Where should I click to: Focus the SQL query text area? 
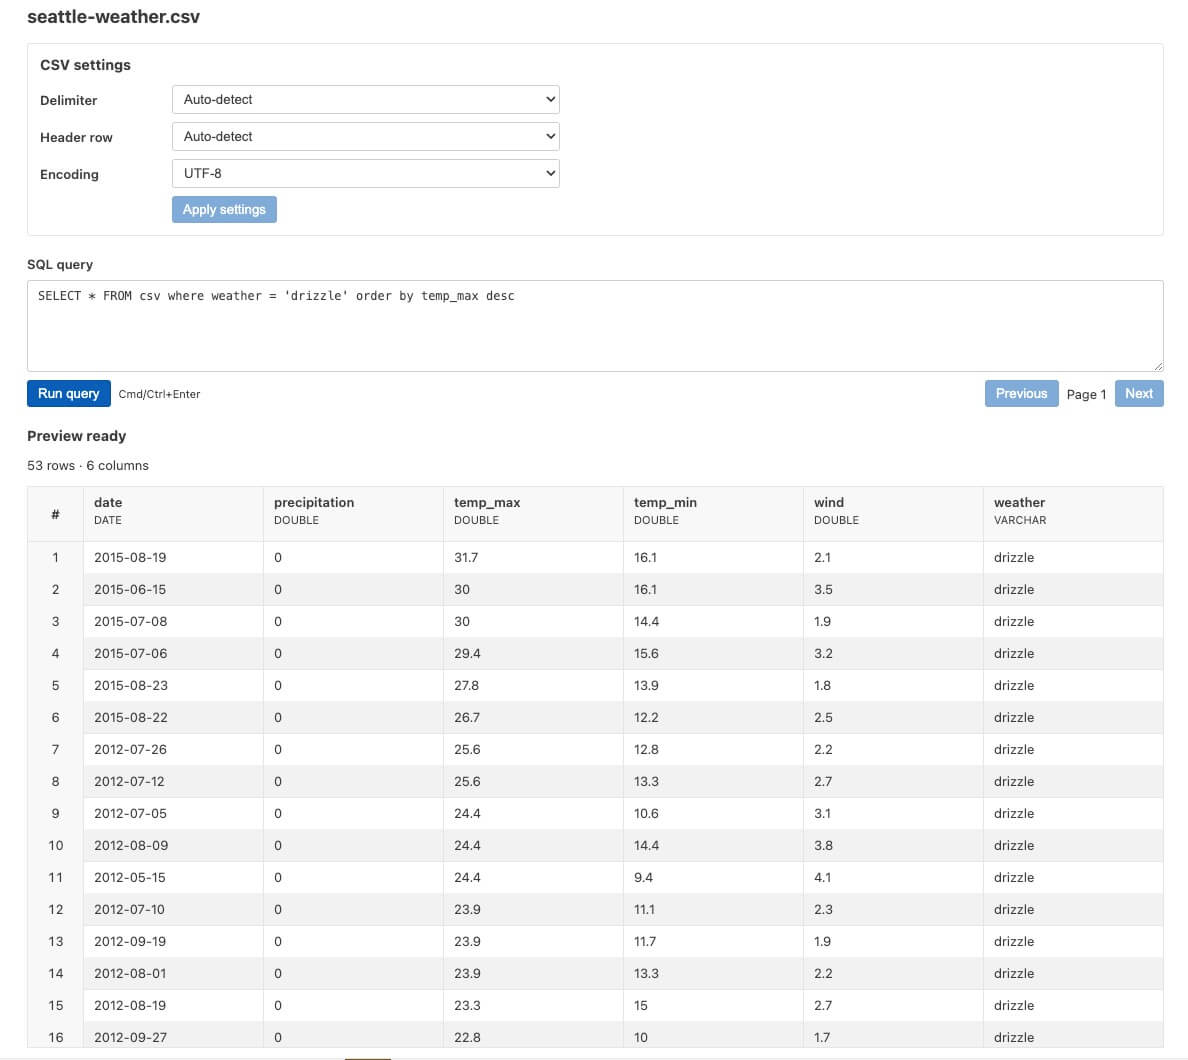coord(595,326)
